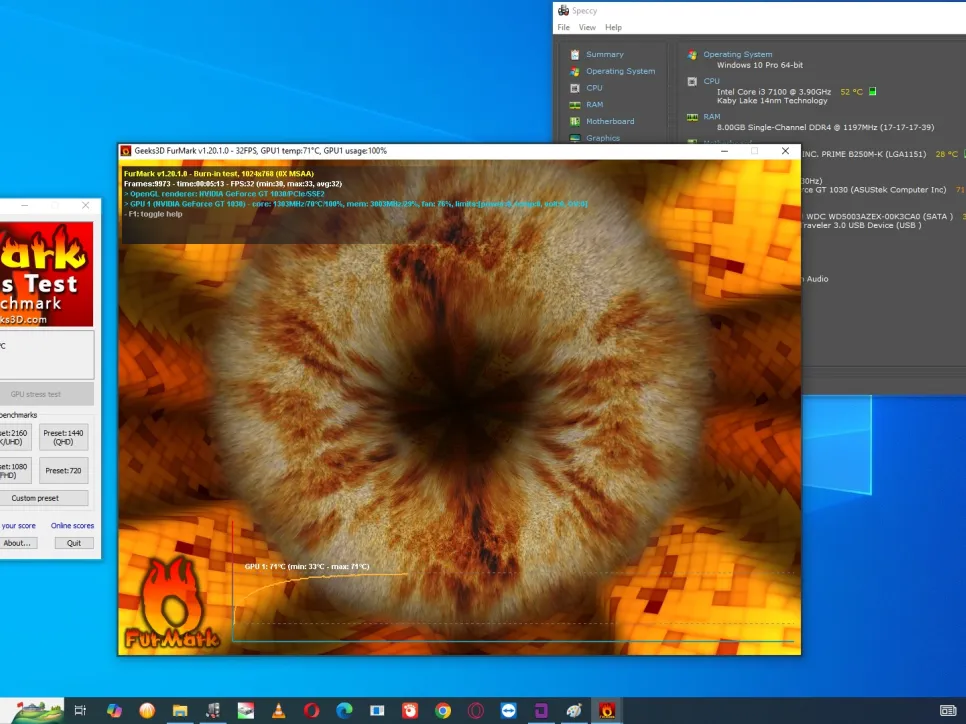Click the GPU 1 temperature graph label

(x=307, y=566)
